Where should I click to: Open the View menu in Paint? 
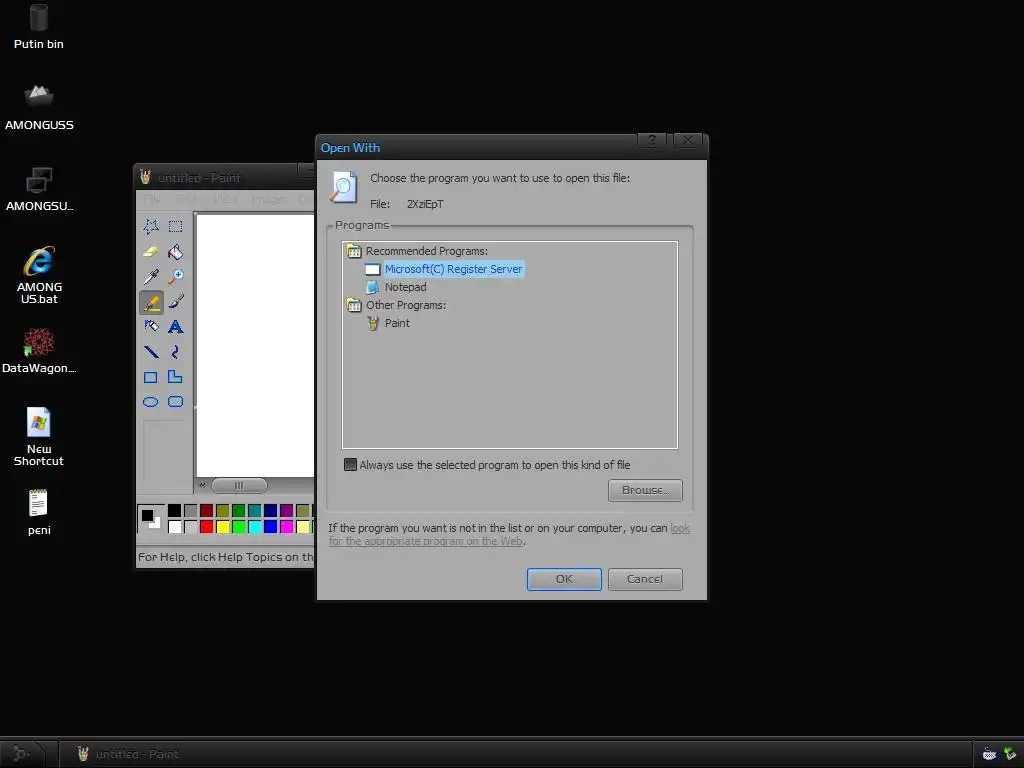225,199
